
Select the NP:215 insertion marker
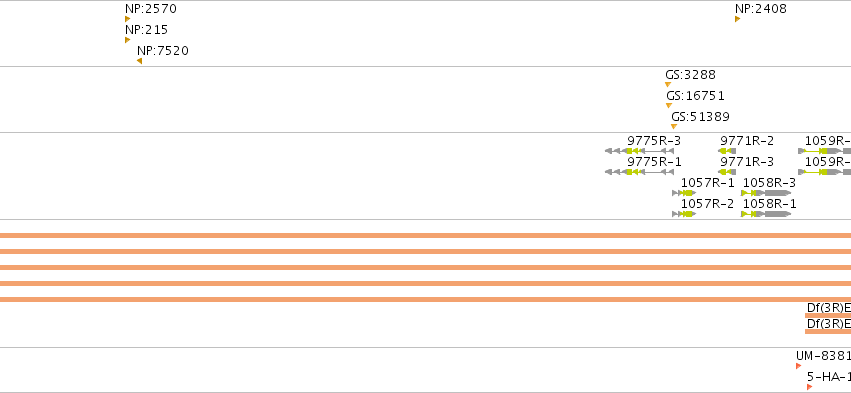point(128,40)
